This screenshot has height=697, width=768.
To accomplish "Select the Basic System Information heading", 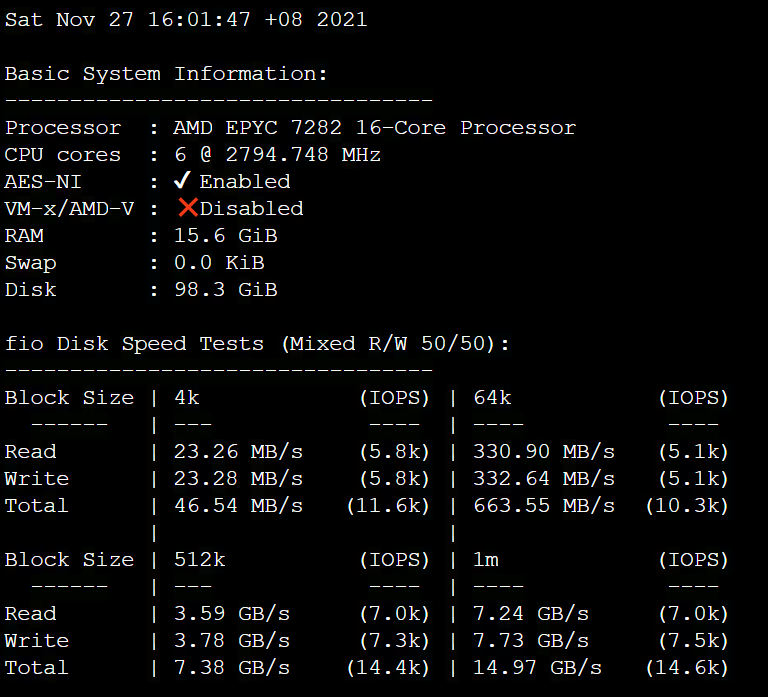I will tap(166, 74).
